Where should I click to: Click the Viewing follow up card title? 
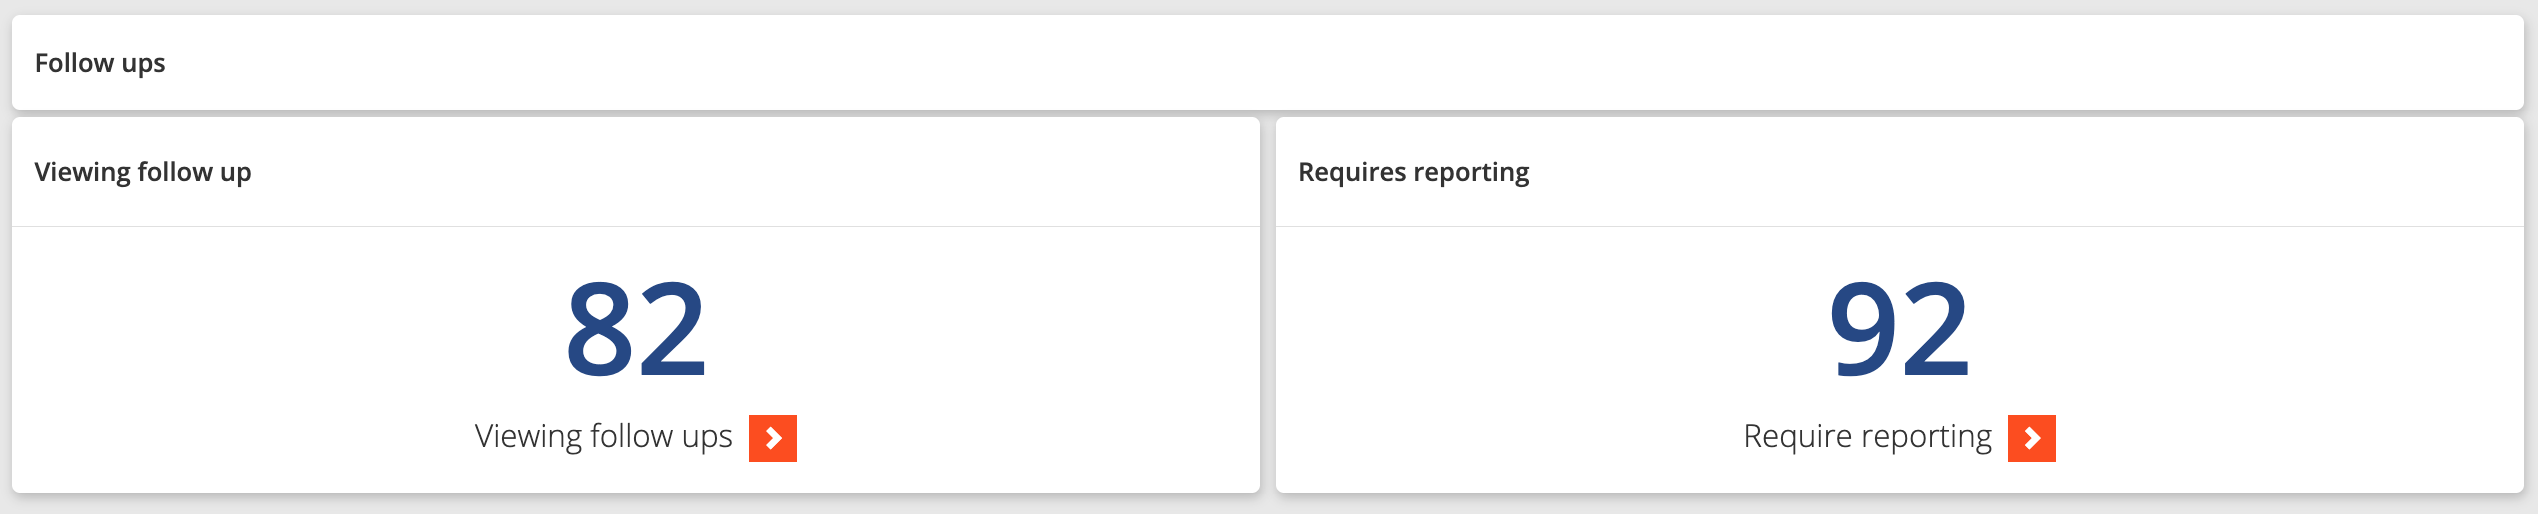click(x=143, y=172)
